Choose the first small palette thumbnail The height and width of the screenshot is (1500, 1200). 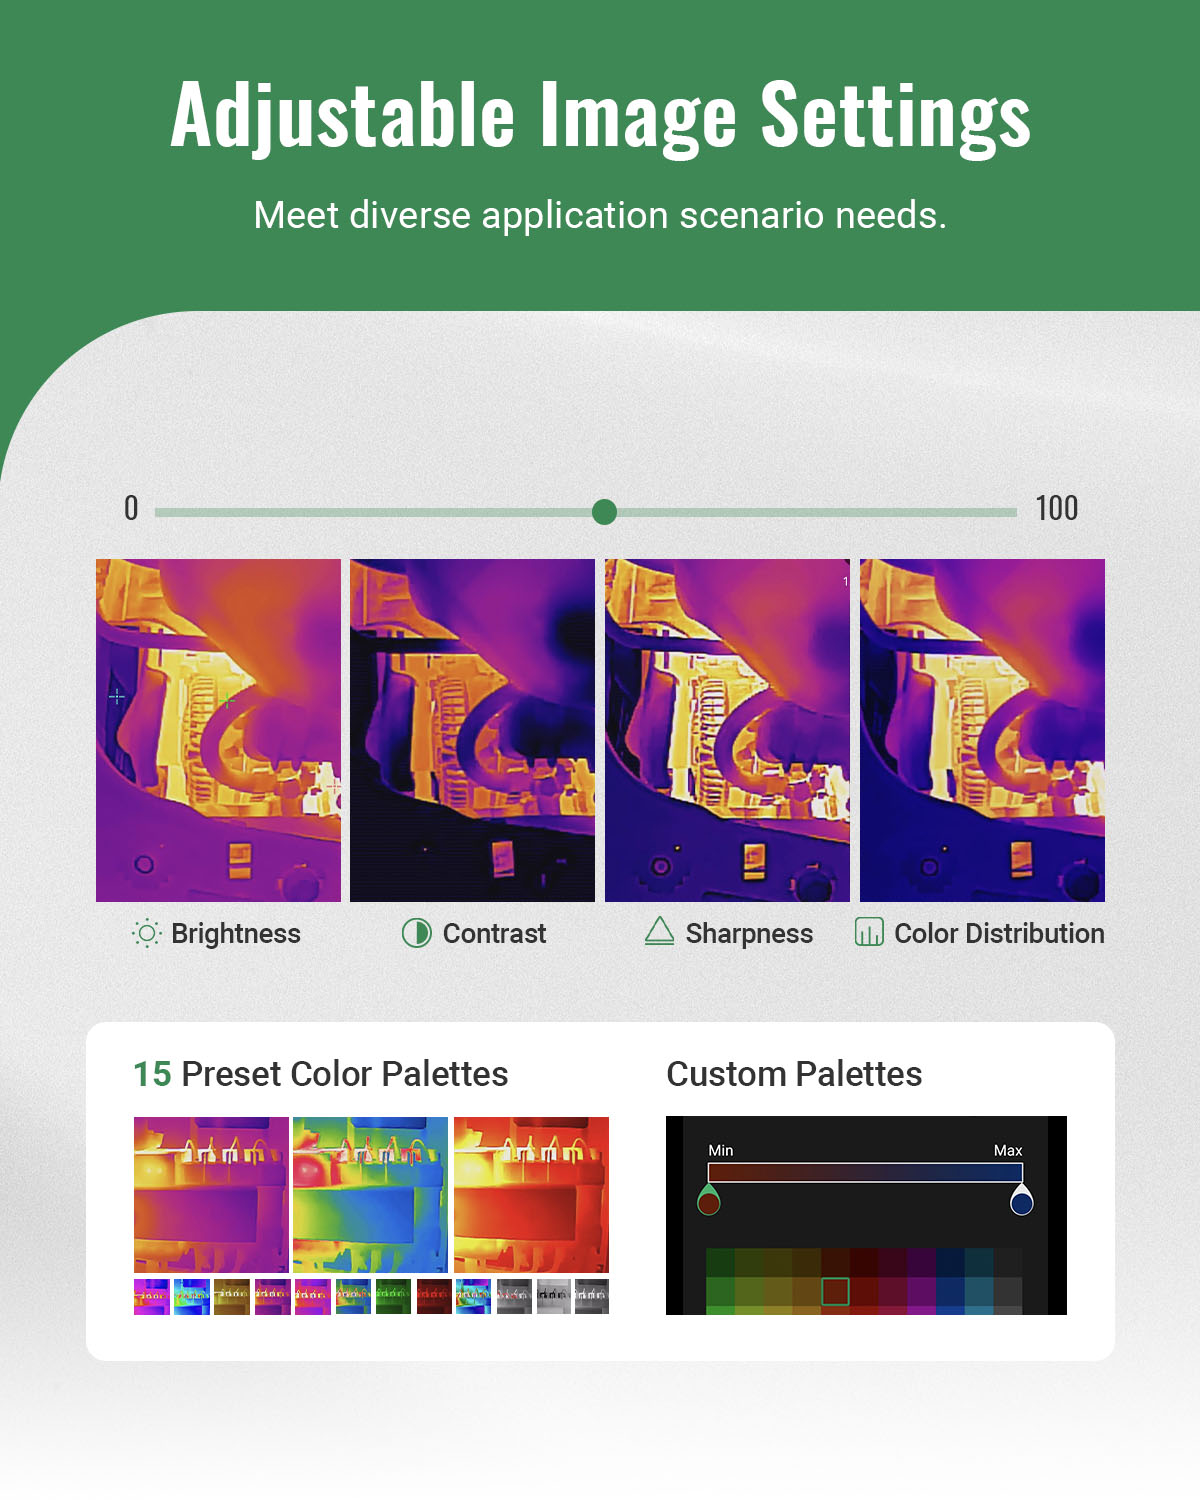pyautogui.click(x=152, y=1297)
